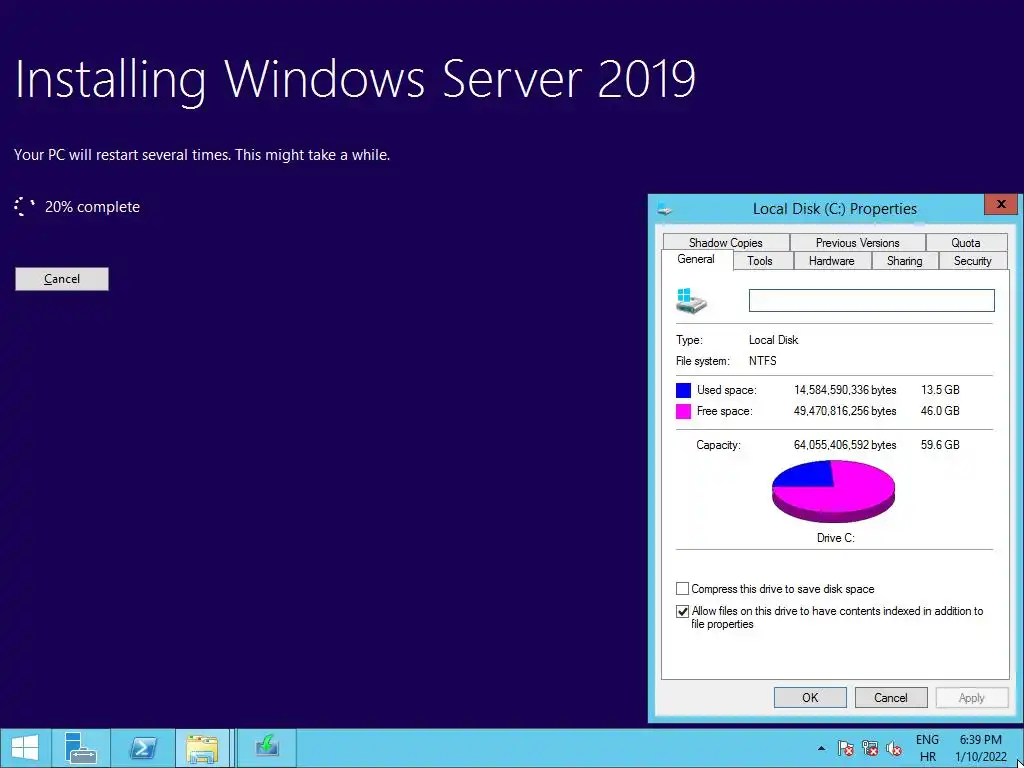
Task: Open the Quota tab
Action: [966, 242]
